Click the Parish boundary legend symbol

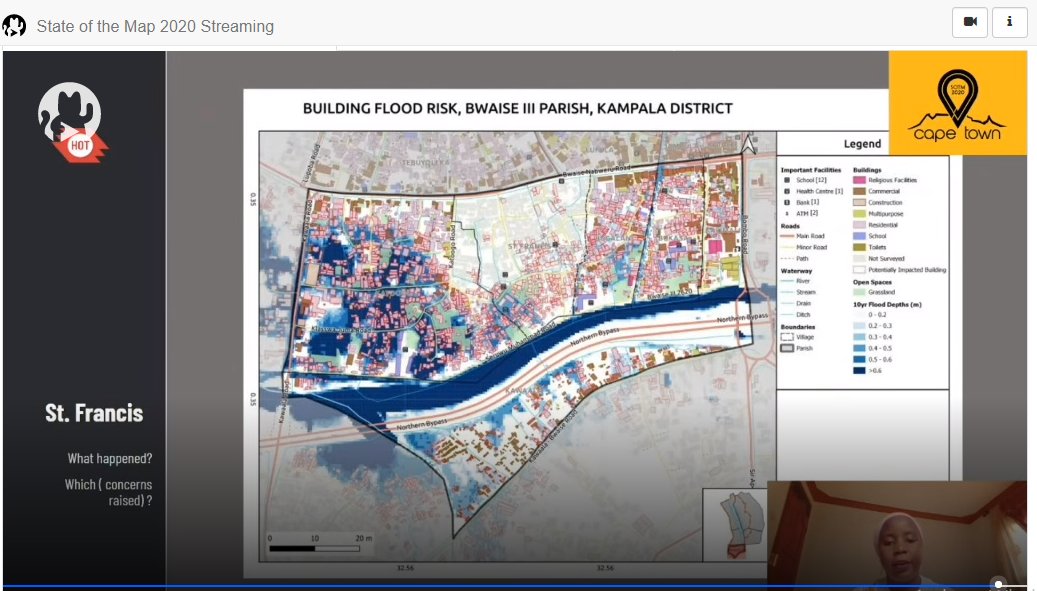point(786,348)
